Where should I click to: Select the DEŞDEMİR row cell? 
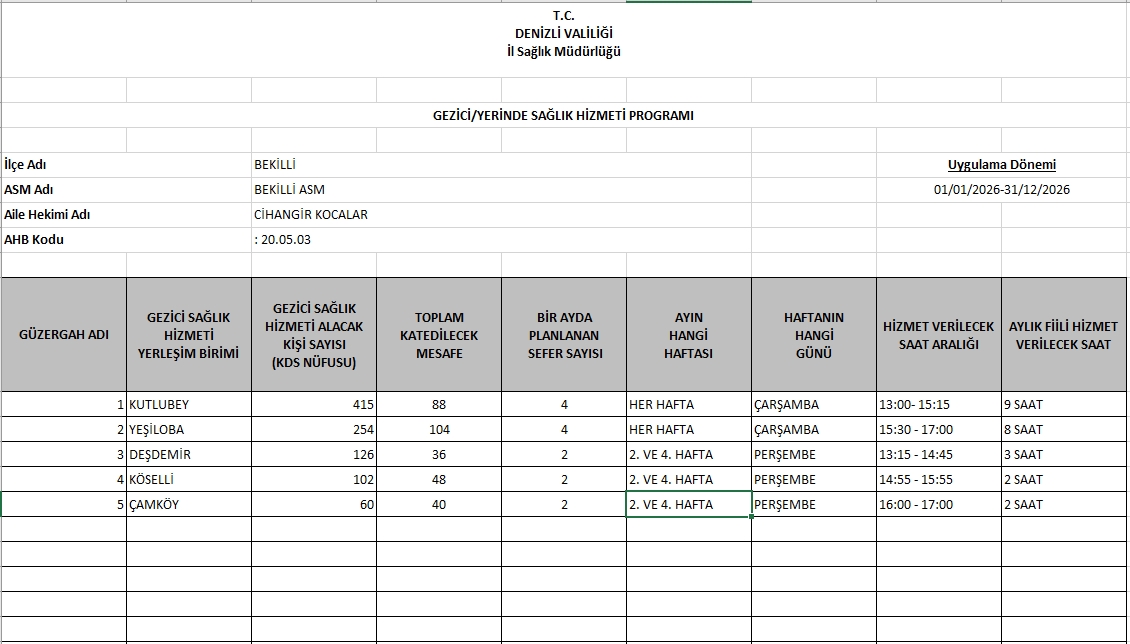click(x=188, y=455)
